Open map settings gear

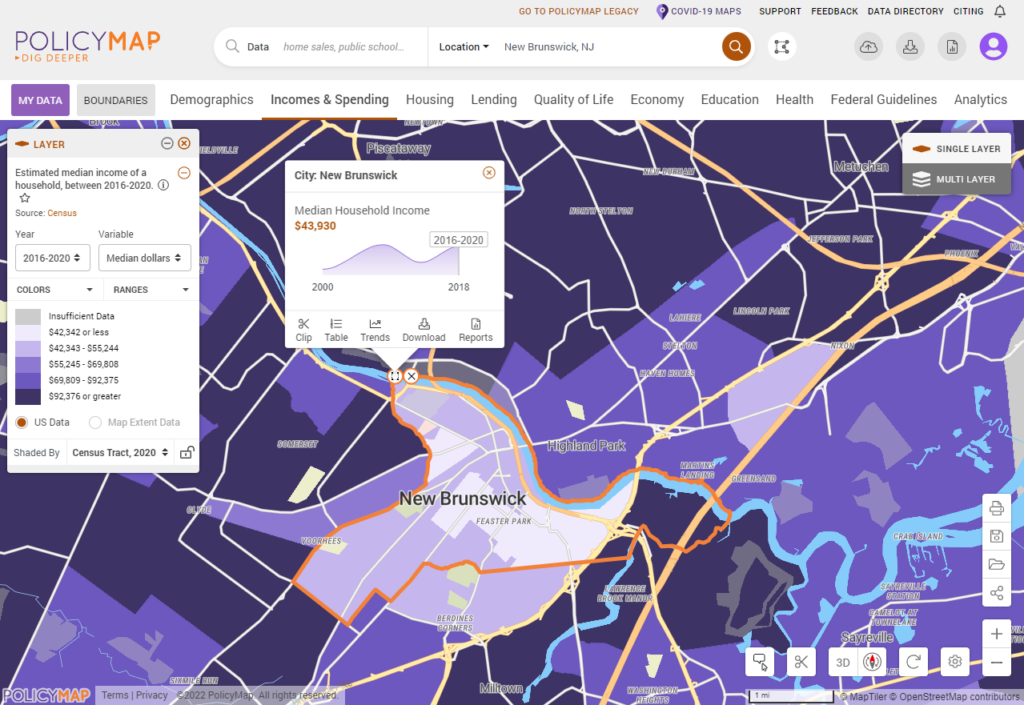click(955, 662)
